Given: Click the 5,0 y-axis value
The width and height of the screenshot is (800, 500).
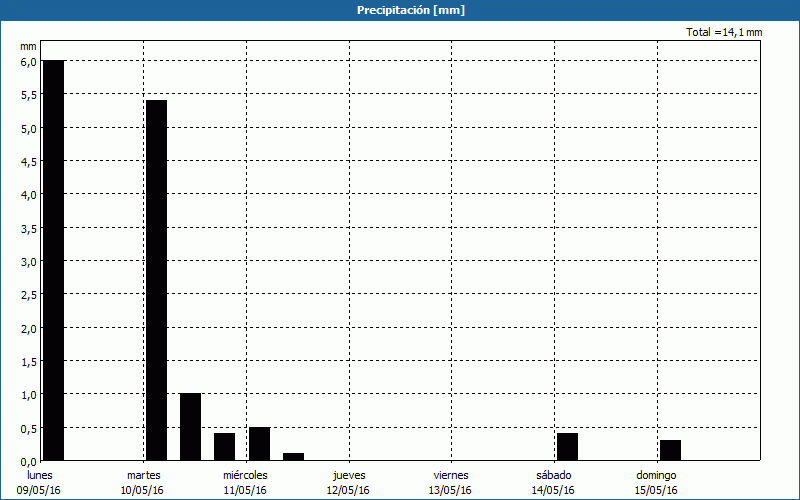Looking at the screenshot, I should (x=29, y=128).
